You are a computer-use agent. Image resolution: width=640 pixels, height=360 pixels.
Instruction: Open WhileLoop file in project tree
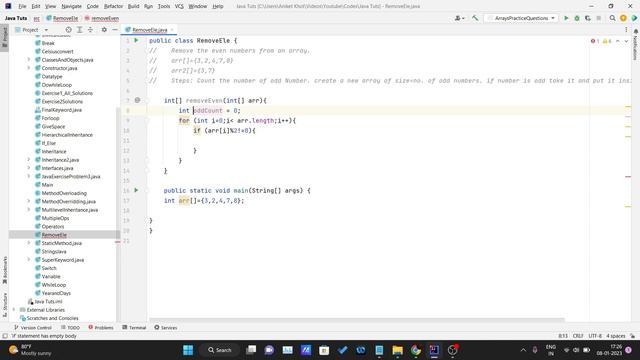pyautogui.click(x=53, y=284)
